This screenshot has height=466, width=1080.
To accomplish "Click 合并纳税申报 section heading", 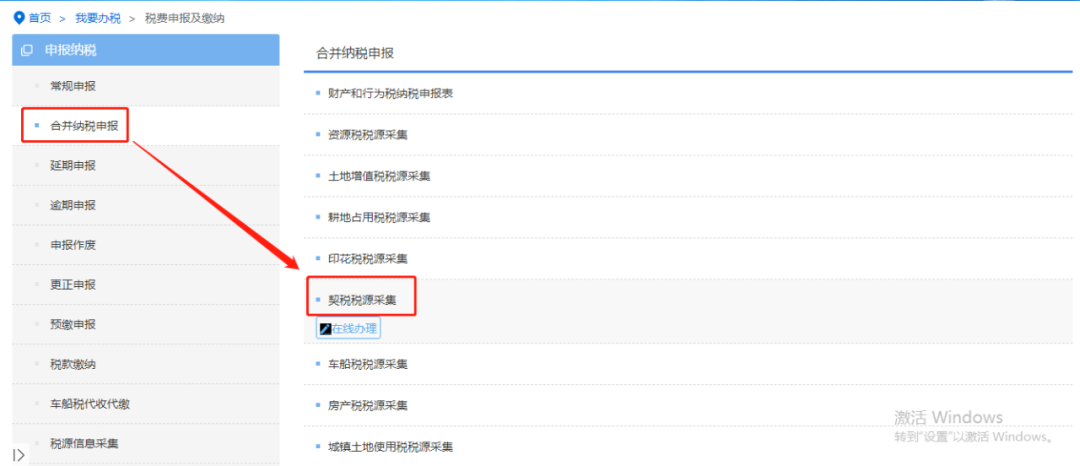I will tap(355, 54).
